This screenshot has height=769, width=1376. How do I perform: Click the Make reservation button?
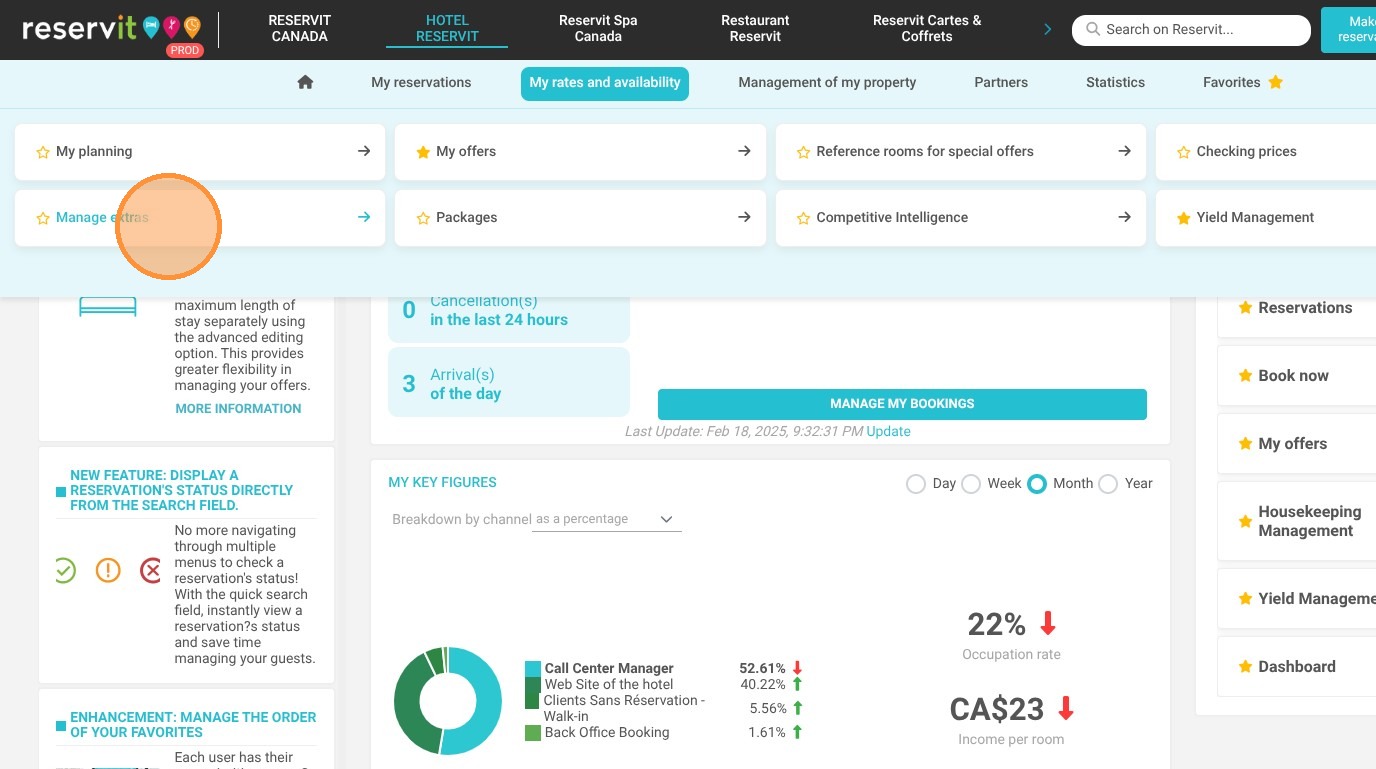coord(1349,29)
